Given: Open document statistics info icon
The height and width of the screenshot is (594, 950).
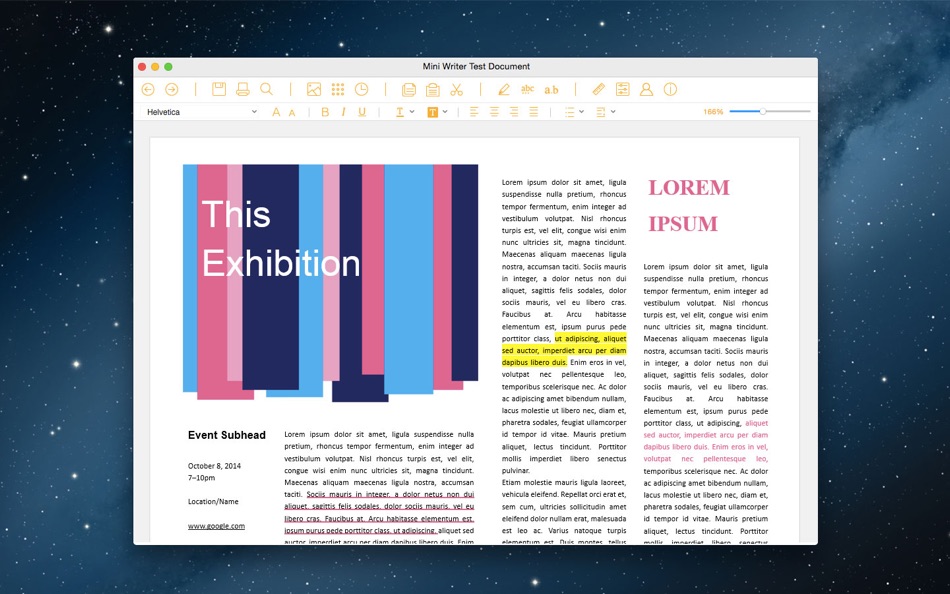Looking at the screenshot, I should 669,88.
